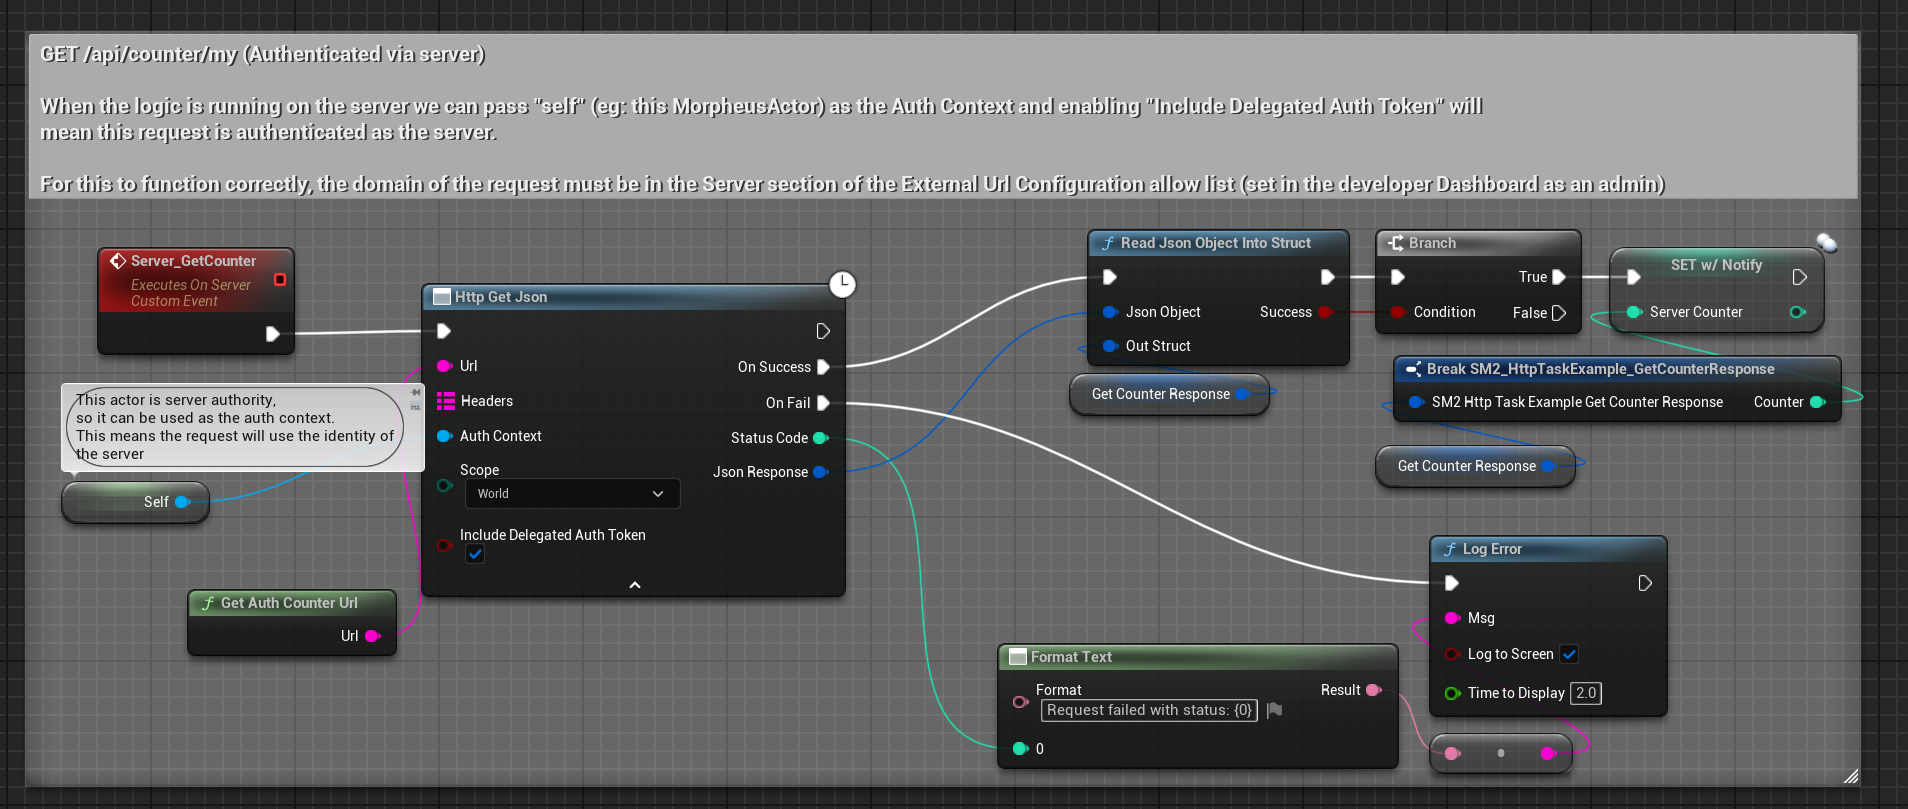Viewport: 1908px width, 809px height.
Task: Toggle the Include Delegated Auth Token checkbox
Action: [x=475, y=554]
